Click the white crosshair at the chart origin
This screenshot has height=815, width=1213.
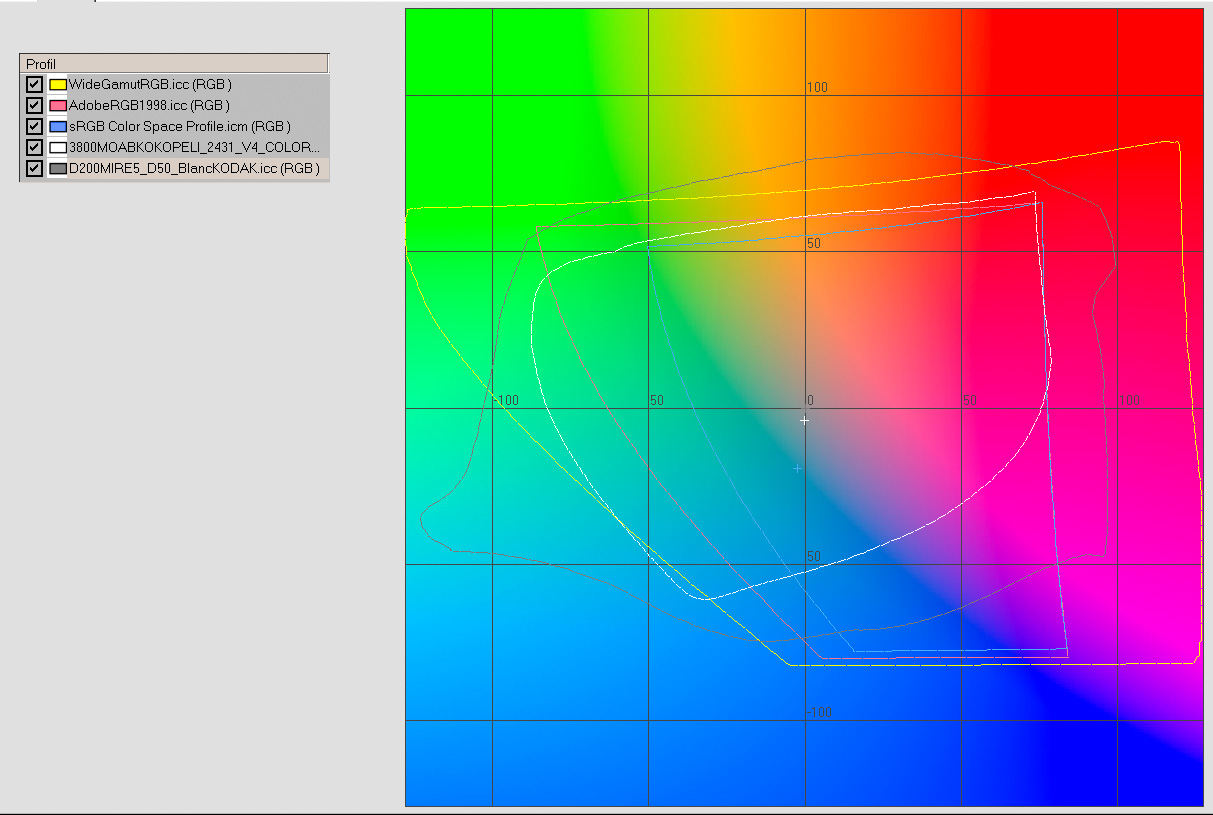804,420
